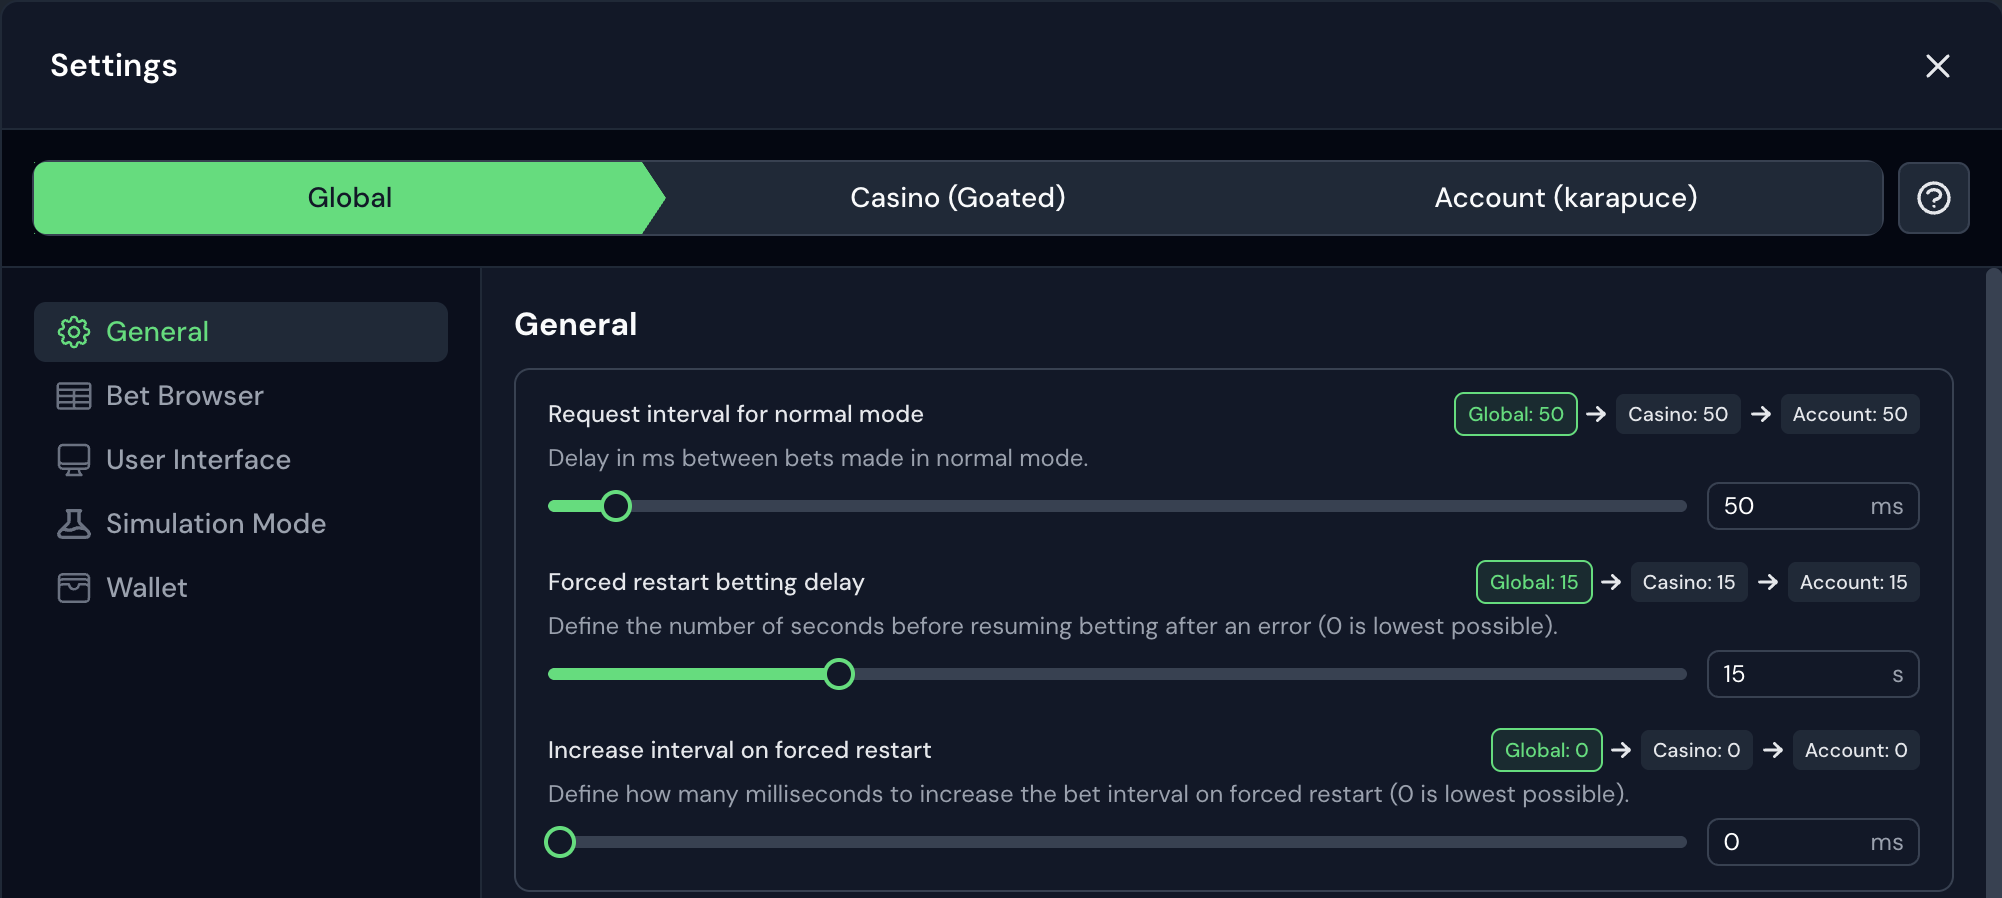Select the Global settings tab
Image resolution: width=2002 pixels, height=898 pixels.
(349, 198)
